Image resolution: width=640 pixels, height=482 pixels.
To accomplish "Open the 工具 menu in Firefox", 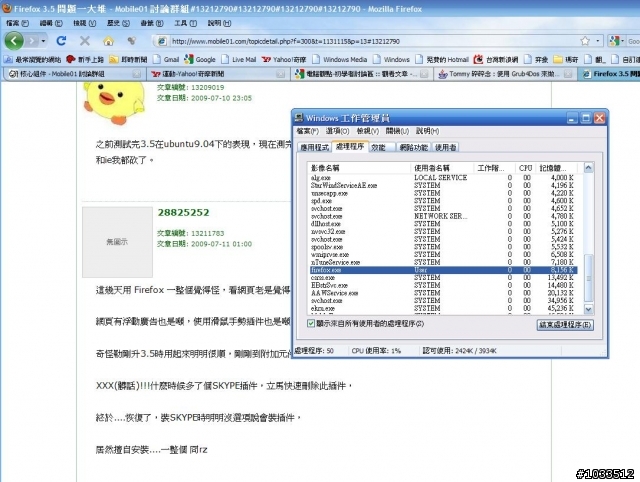I will (x=185, y=23).
